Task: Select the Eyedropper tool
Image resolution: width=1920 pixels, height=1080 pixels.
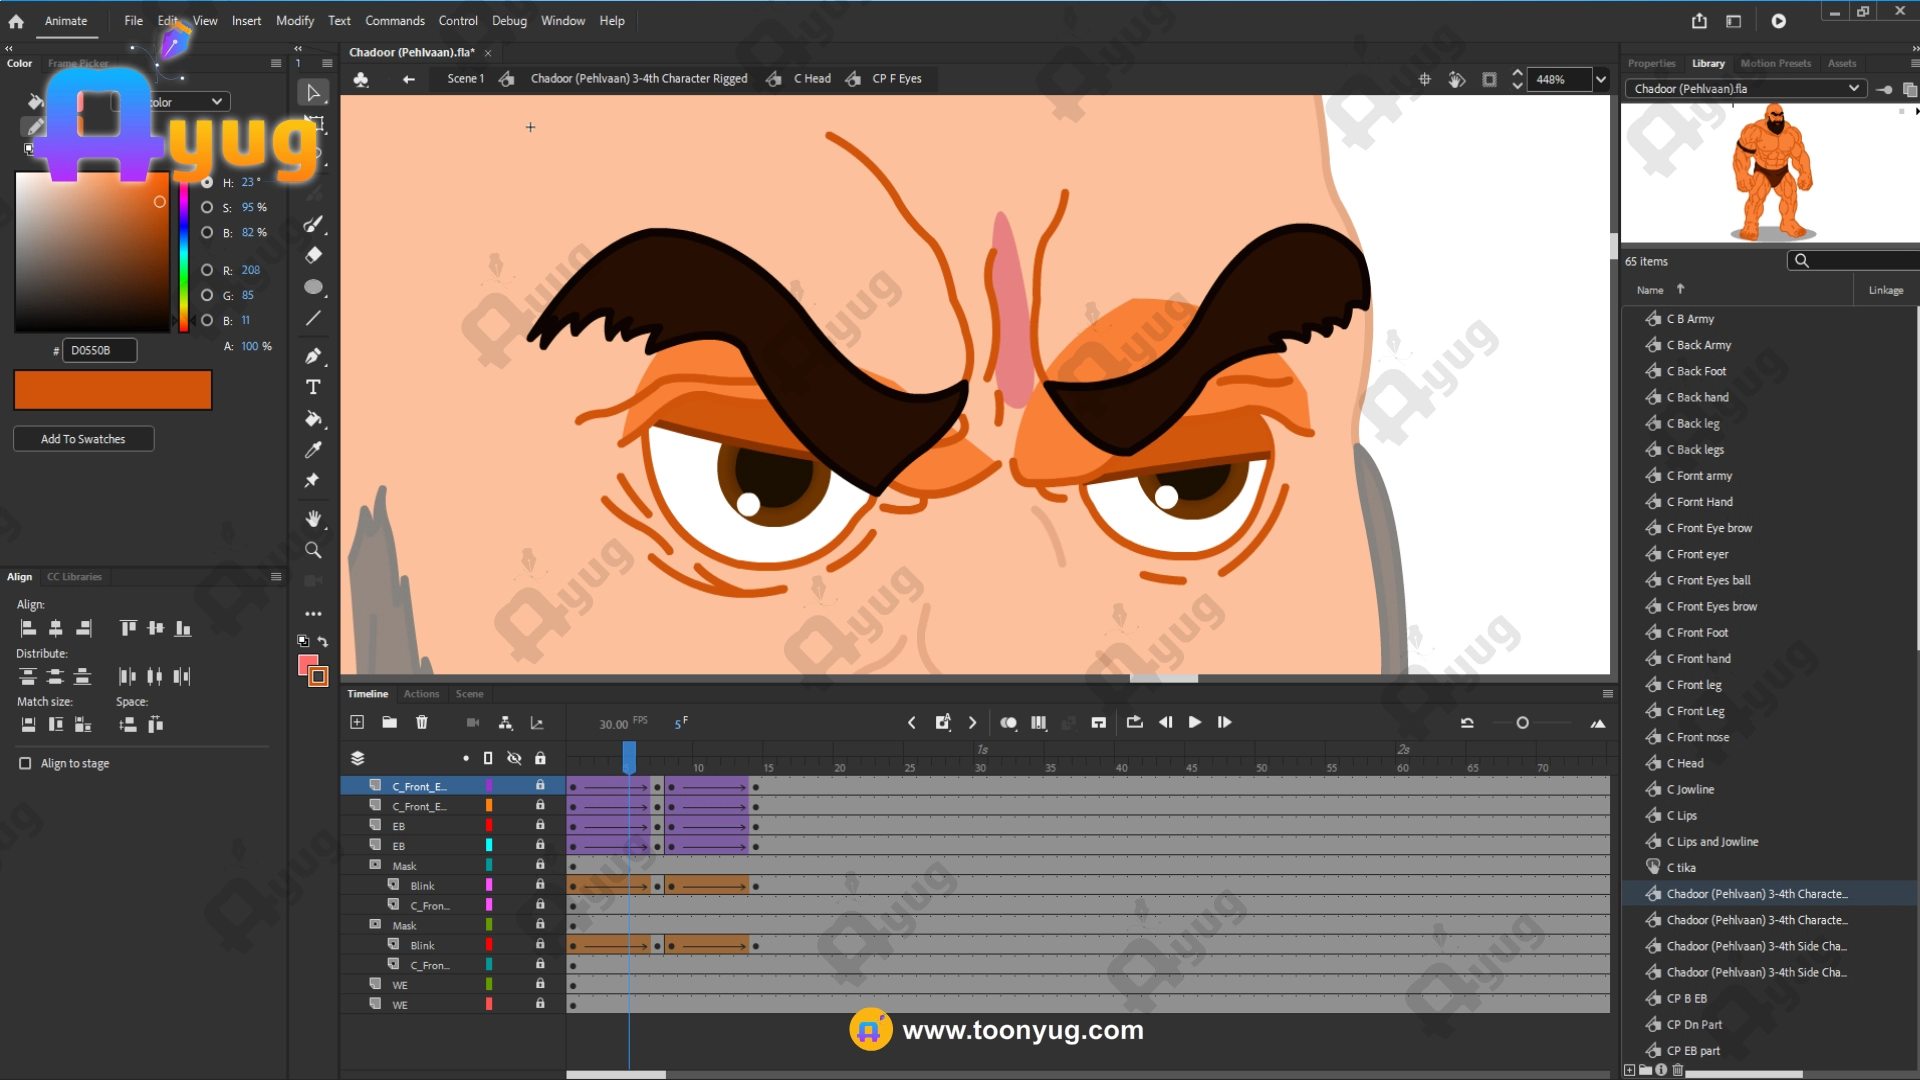Action: pos(313,450)
